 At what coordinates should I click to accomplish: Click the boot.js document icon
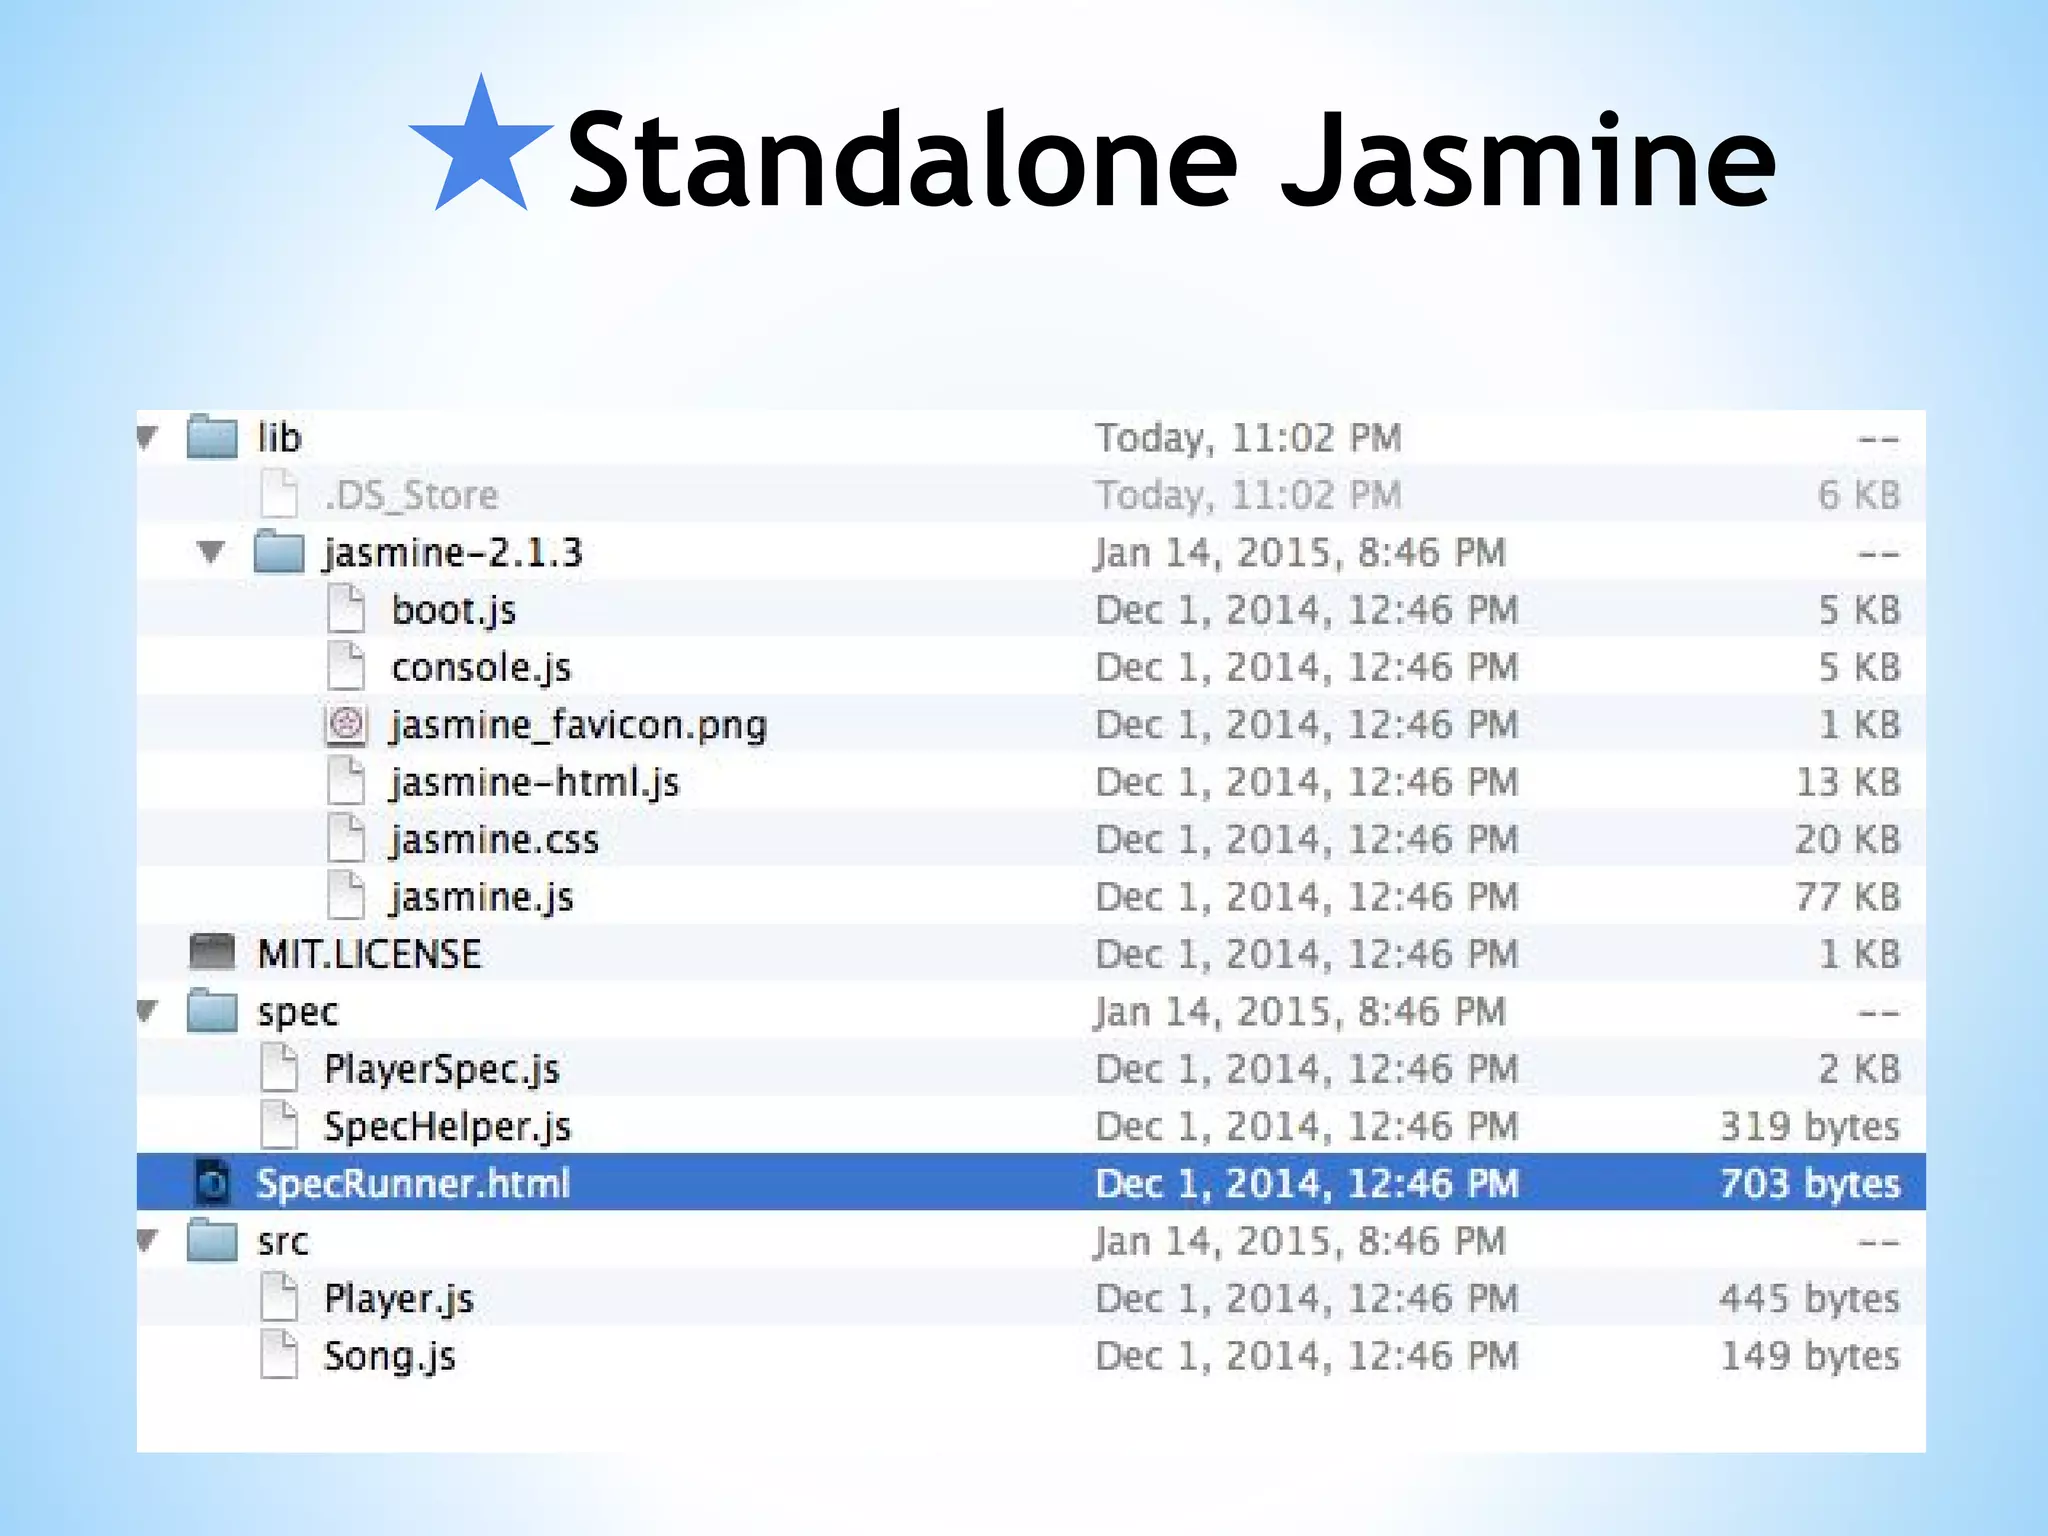pos(346,609)
